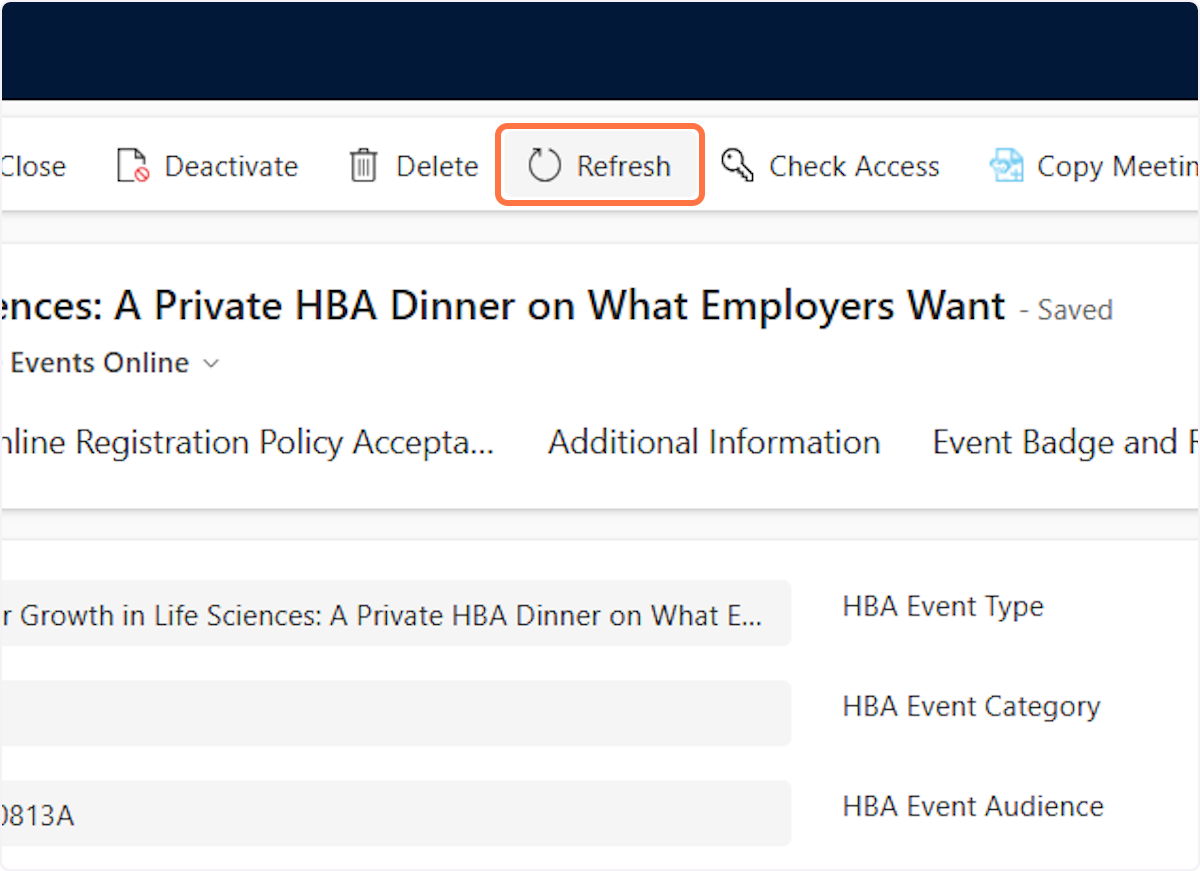Click the Deactivate document icon
The image size is (1200, 871).
pos(133,166)
